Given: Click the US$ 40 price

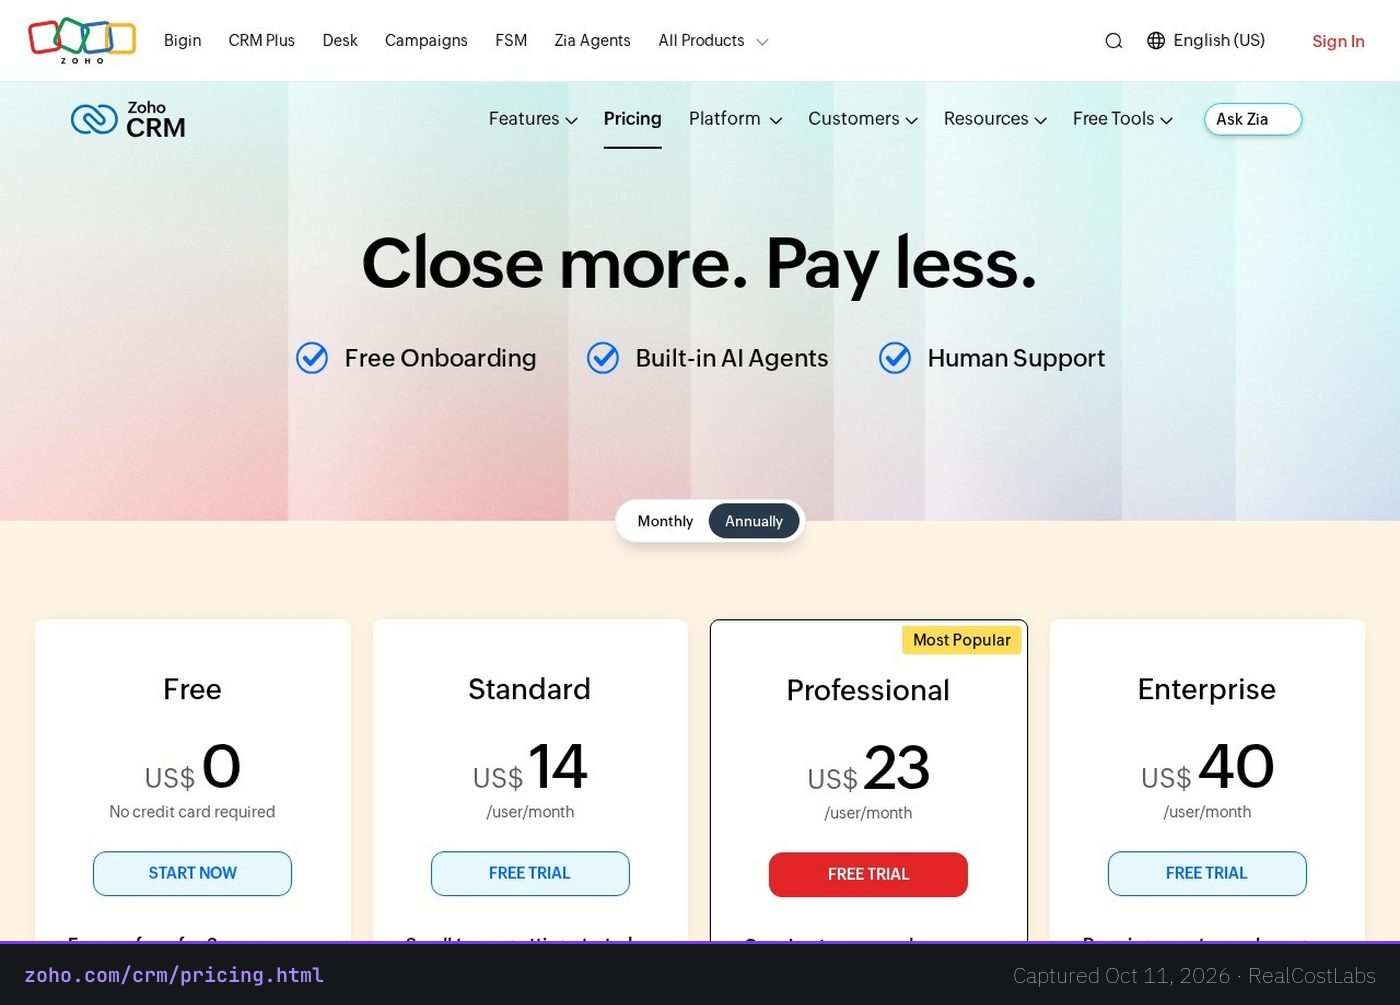Looking at the screenshot, I should click(x=1207, y=767).
